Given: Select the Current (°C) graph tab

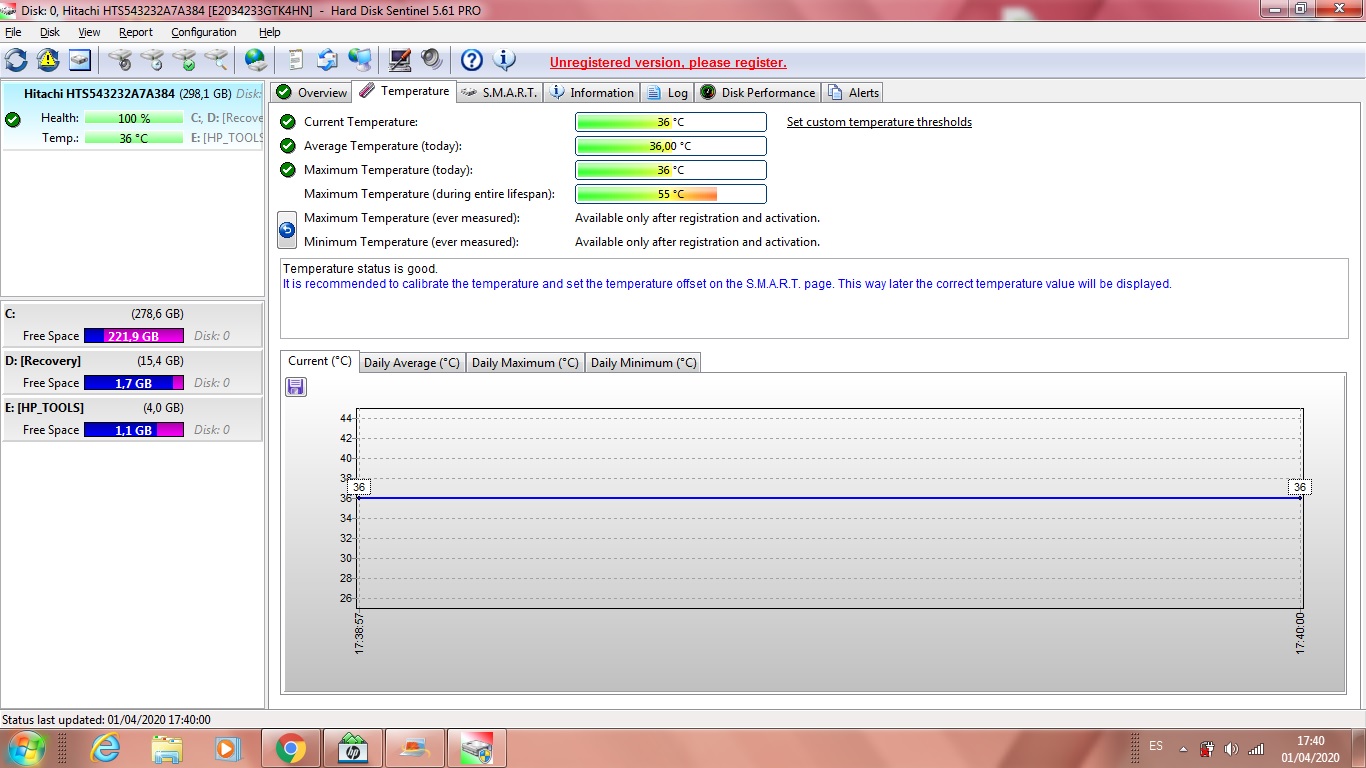Looking at the screenshot, I should [x=320, y=361].
